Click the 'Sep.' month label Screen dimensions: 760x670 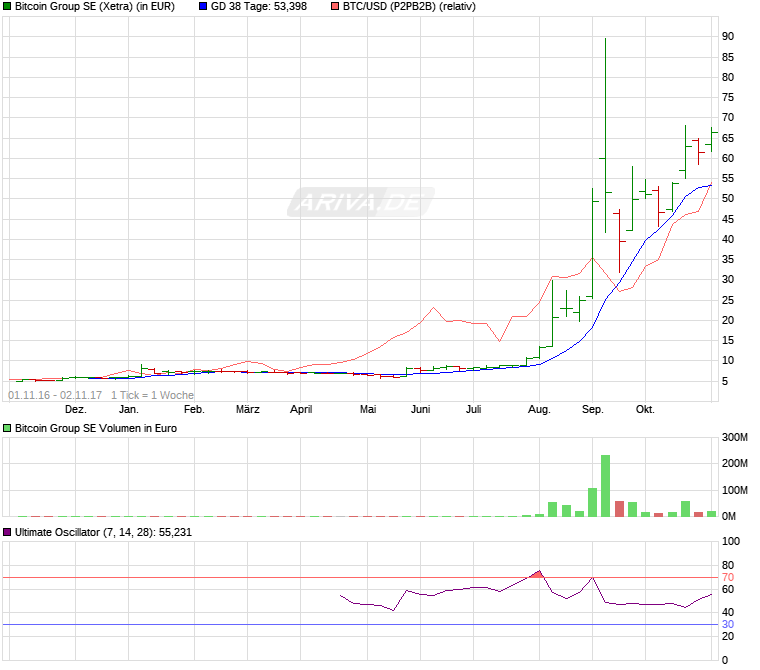pyautogui.click(x=592, y=410)
